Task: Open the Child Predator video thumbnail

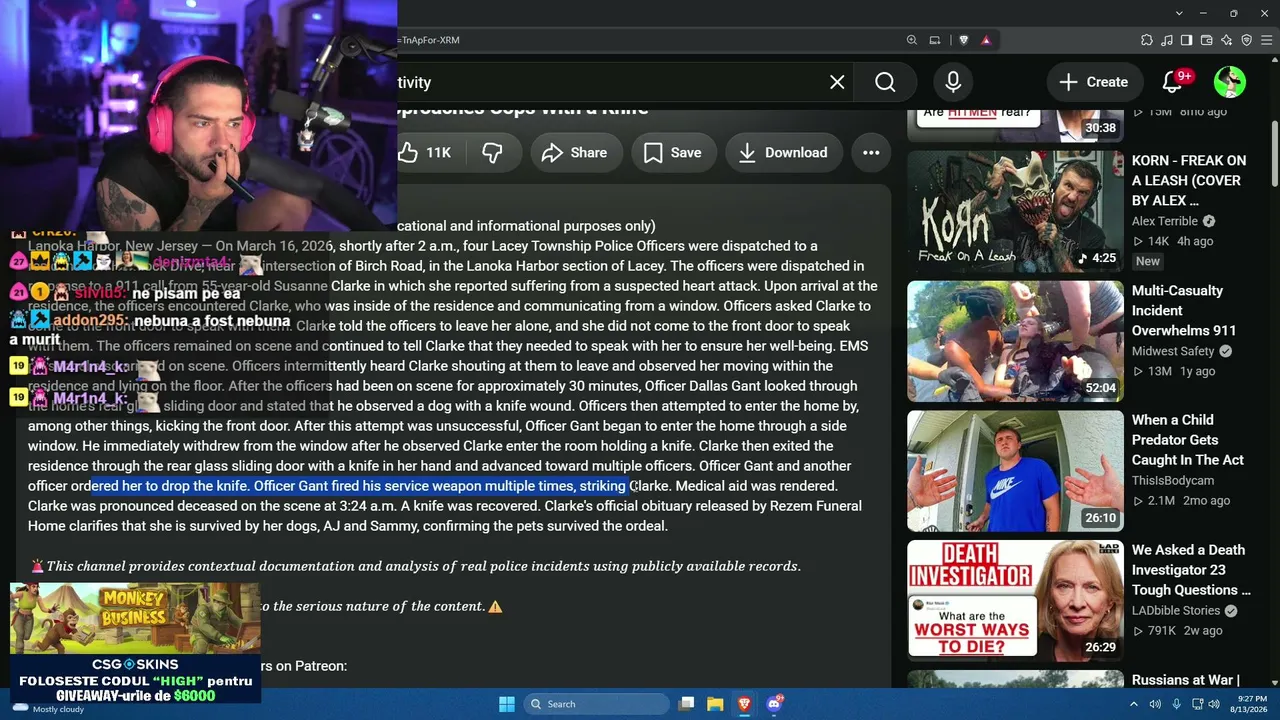Action: pos(1015,471)
